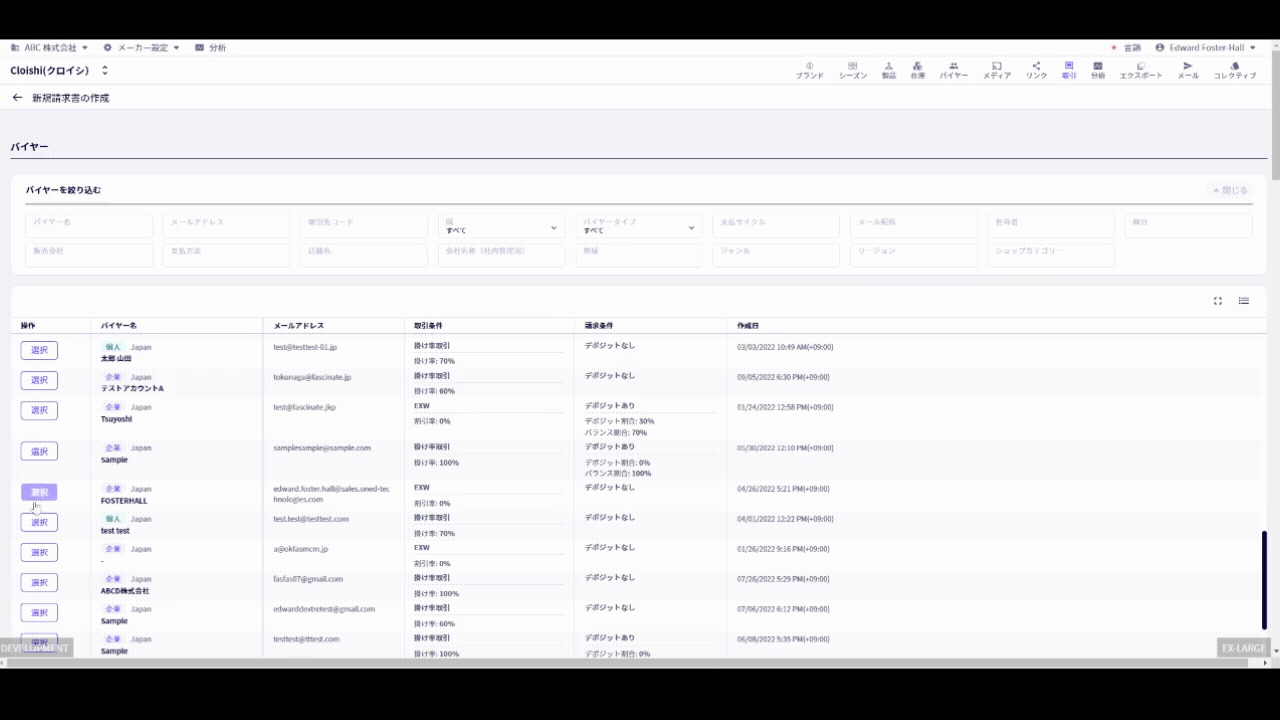This screenshot has width=1280, height=720.
Task: Open the Edward Foster-Hall account dropdown
Action: (x=1206, y=47)
